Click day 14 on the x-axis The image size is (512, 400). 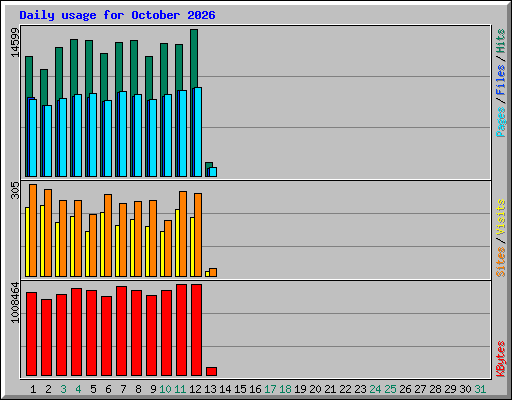pos(225,389)
